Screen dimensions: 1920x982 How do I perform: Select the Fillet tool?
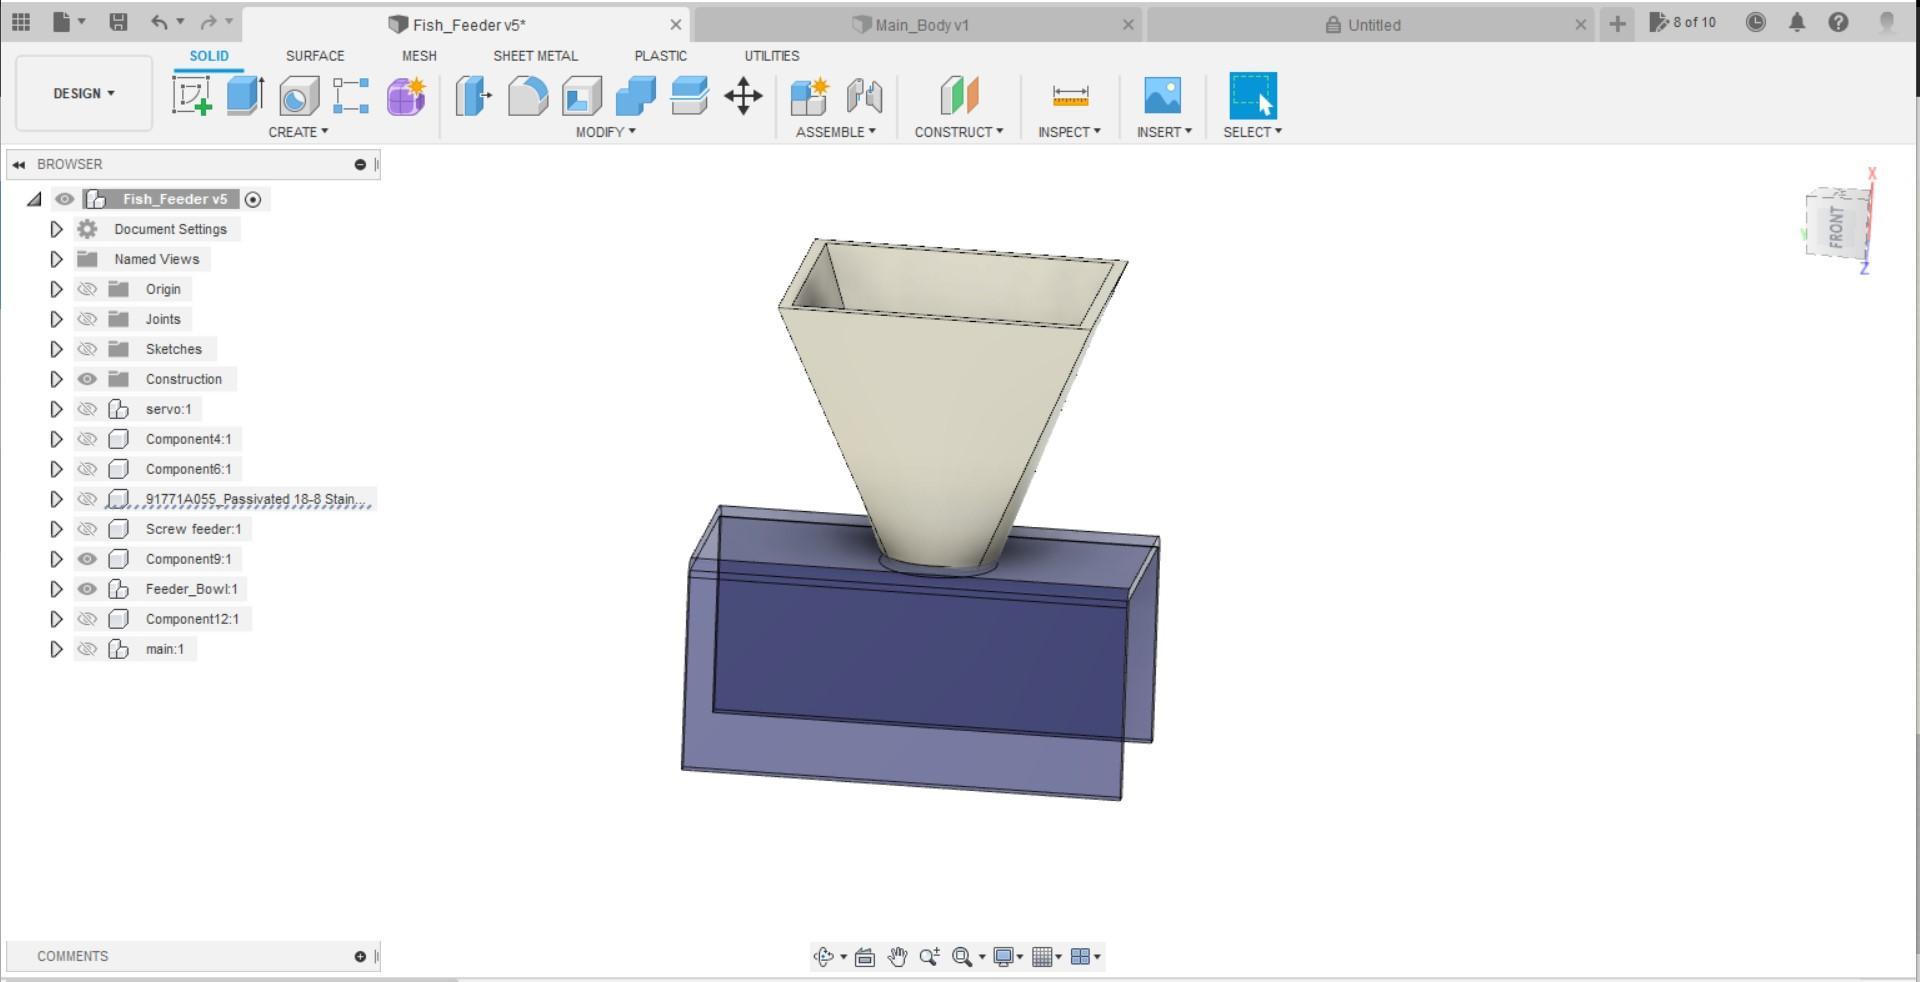click(528, 96)
